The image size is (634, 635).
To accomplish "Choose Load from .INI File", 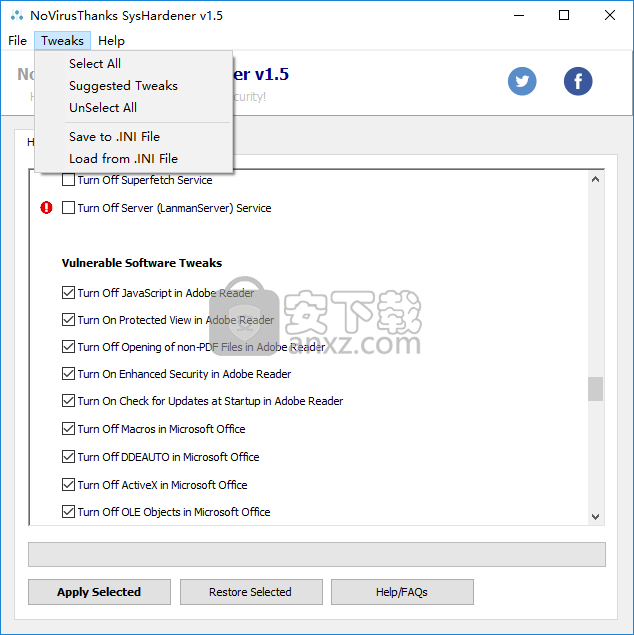I will (123, 158).
